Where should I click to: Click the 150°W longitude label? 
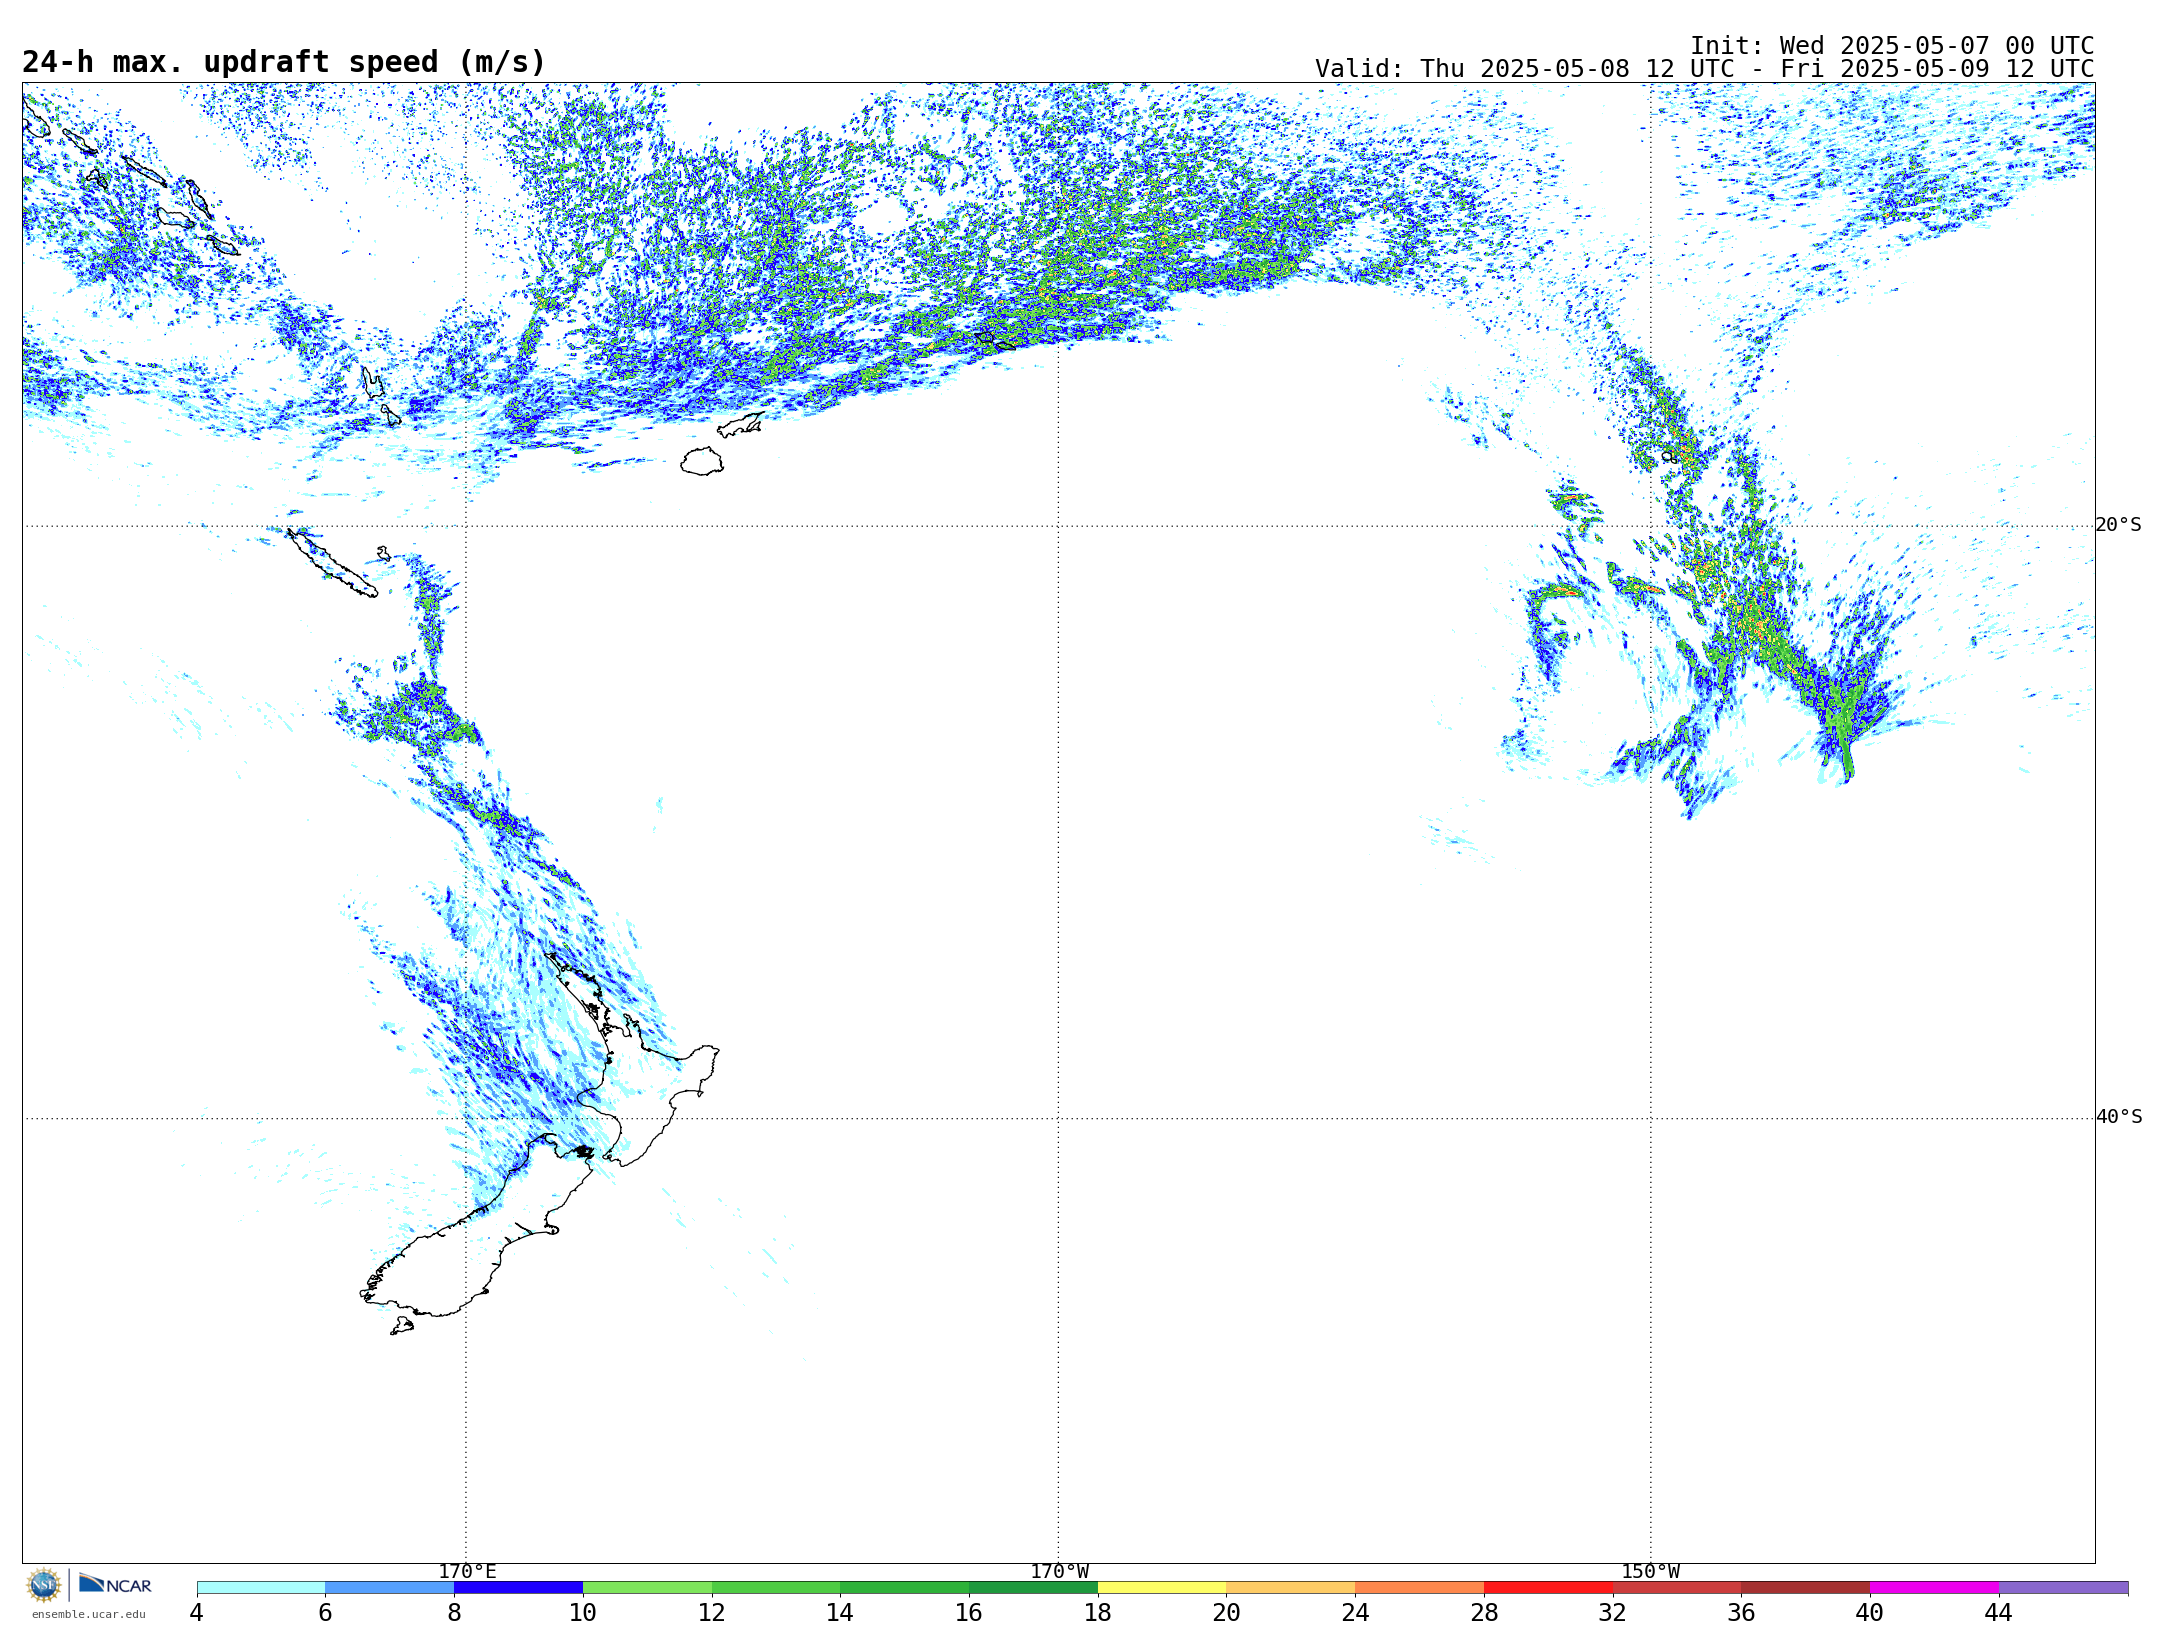(1651, 1571)
